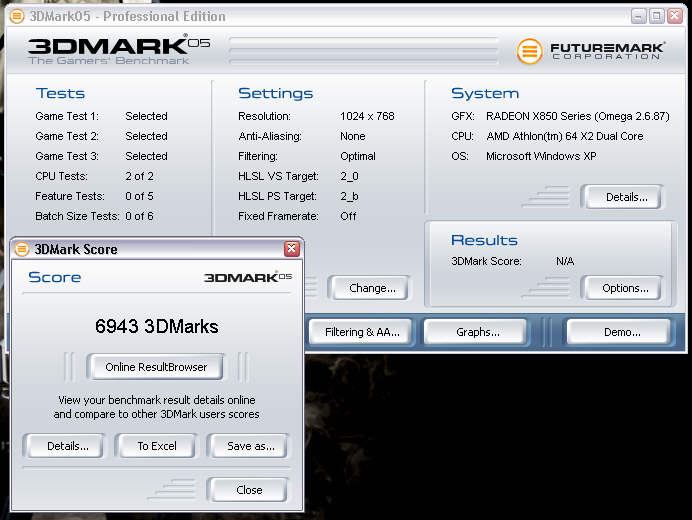Click the GFX text 'RADEON X850 Series'
692x520 pixels.
click(x=538, y=116)
